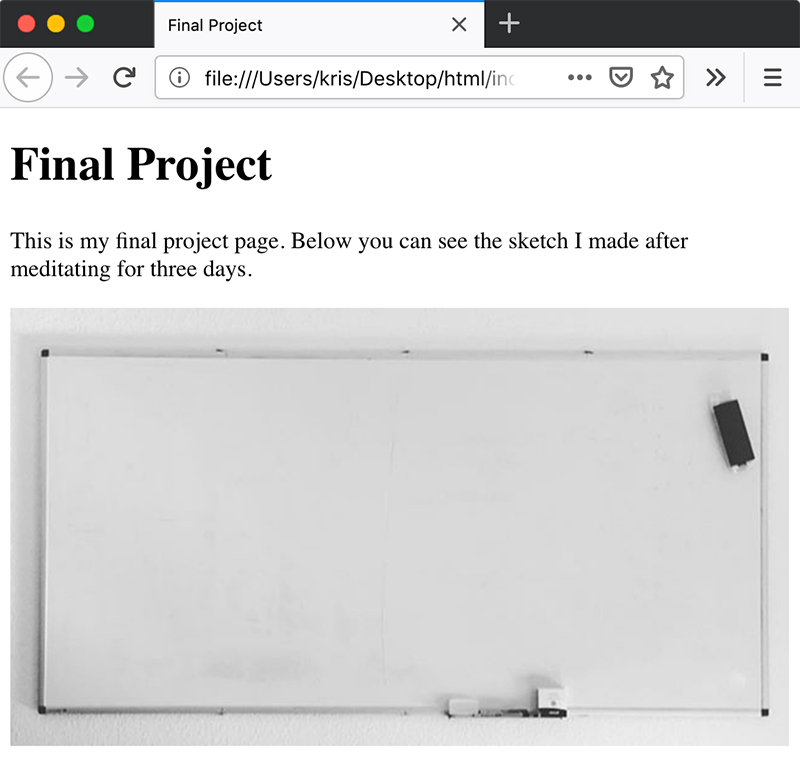800x760 pixels.
Task: Navigate back to the previous page
Action: (28, 77)
